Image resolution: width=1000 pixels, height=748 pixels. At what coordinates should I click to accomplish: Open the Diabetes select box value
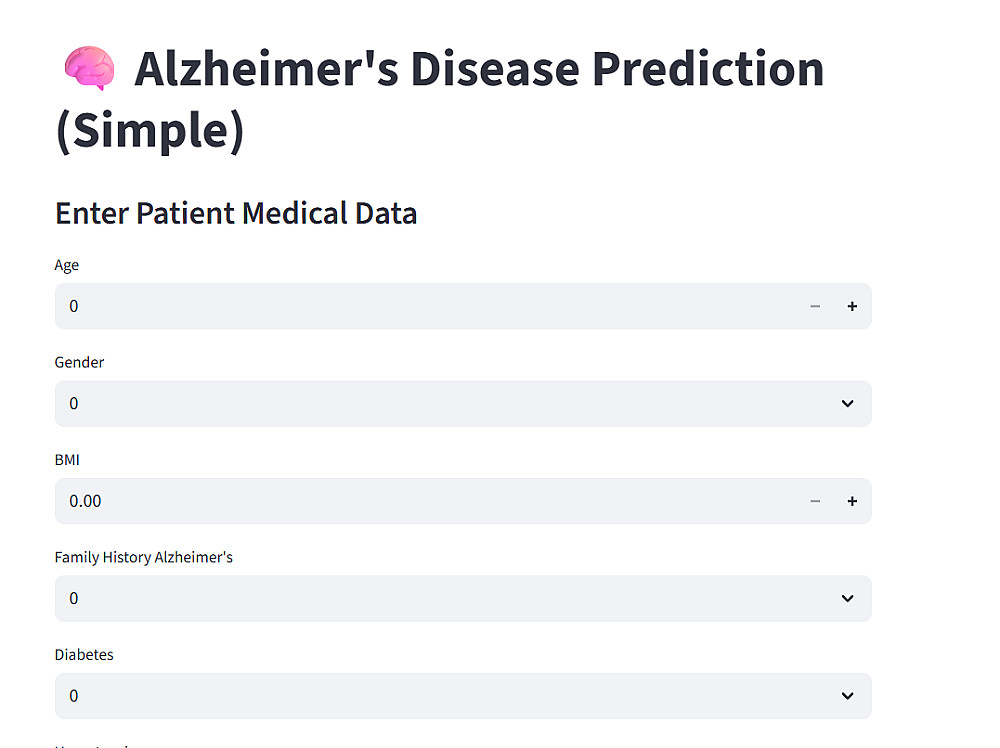pyautogui.click(x=440, y=696)
